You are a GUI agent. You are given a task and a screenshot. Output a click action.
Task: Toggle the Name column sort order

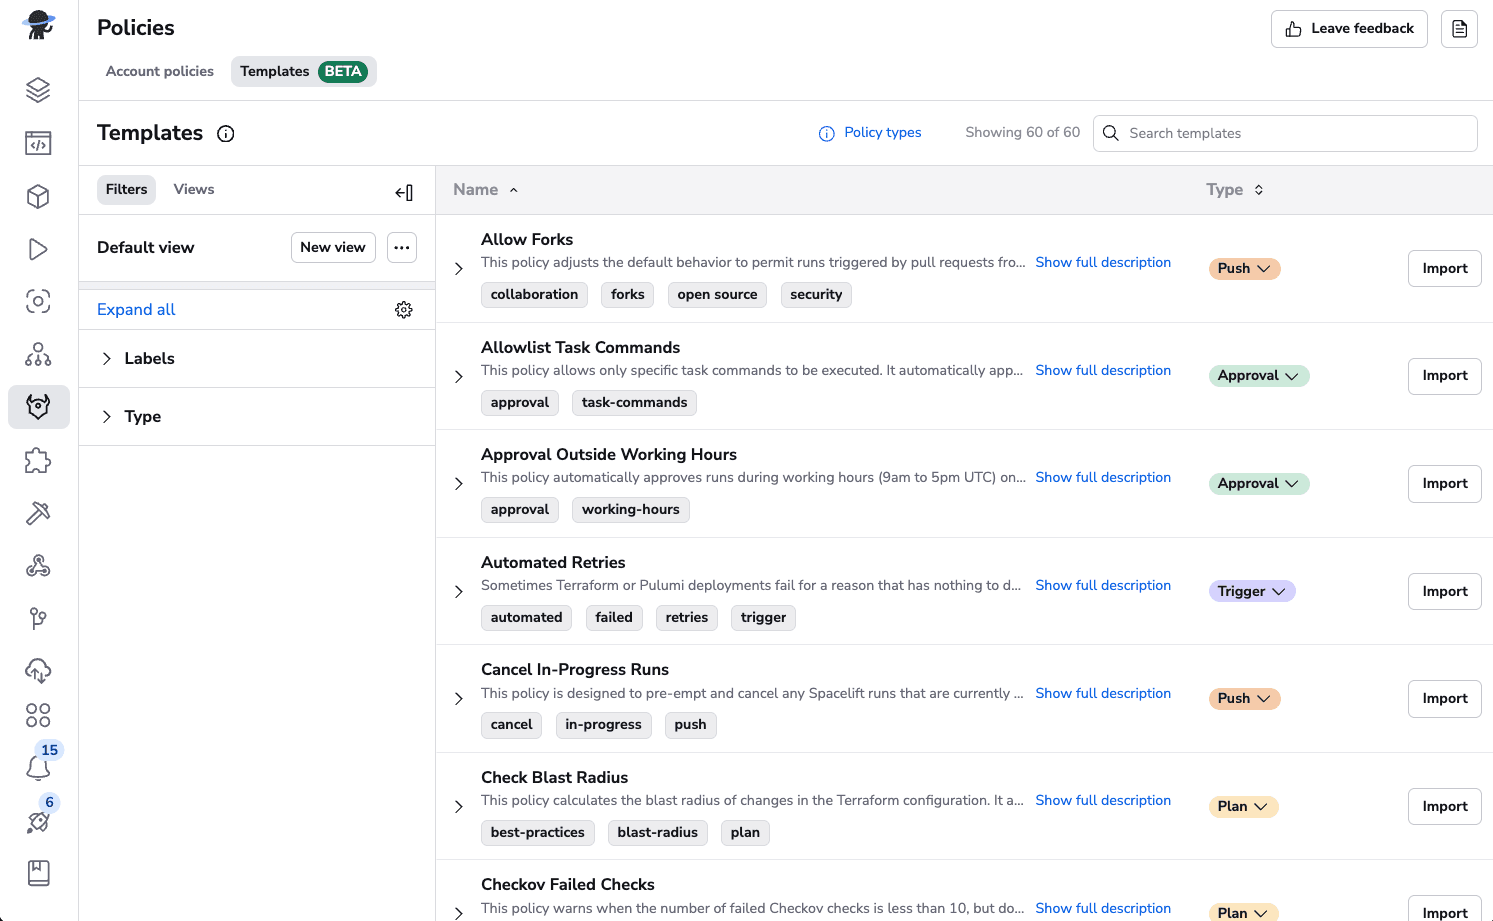point(486,189)
